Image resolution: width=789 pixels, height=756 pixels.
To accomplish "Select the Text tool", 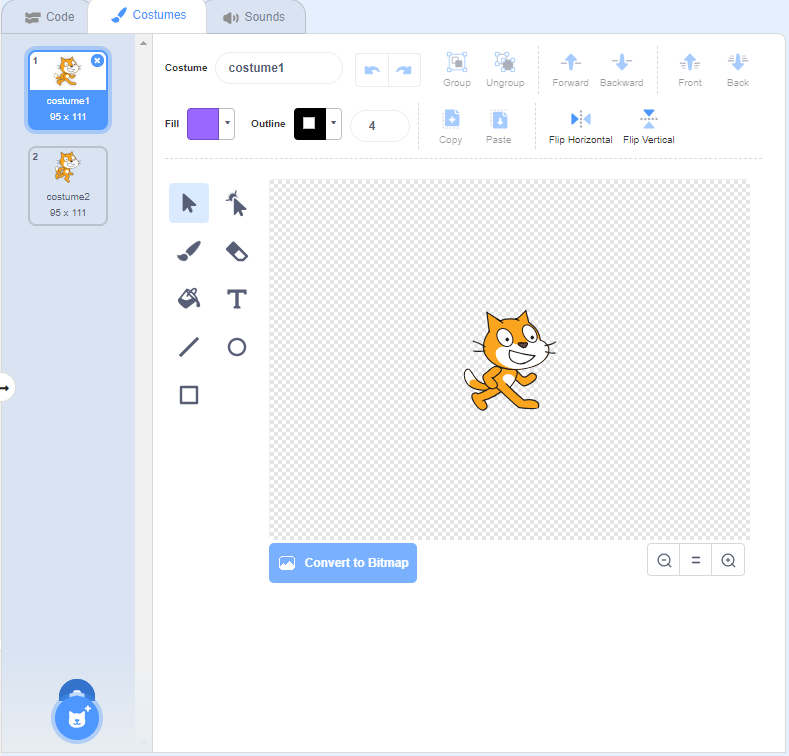I will click(236, 299).
